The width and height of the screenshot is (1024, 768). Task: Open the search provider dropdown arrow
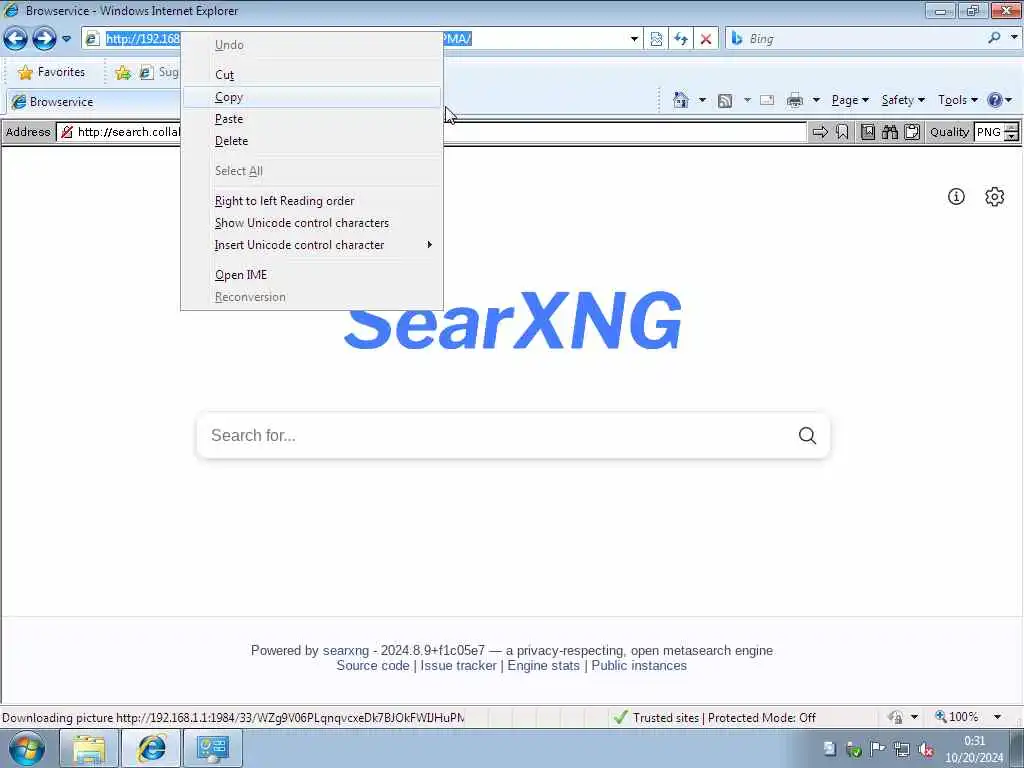tap(1014, 39)
